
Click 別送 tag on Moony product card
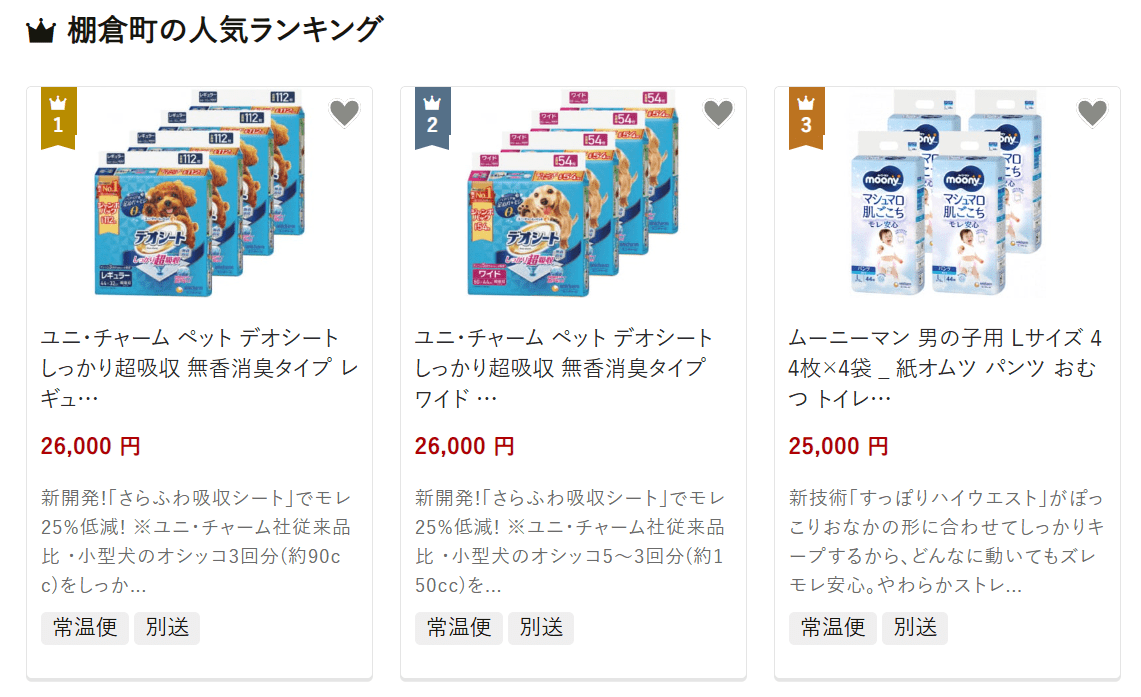915,628
